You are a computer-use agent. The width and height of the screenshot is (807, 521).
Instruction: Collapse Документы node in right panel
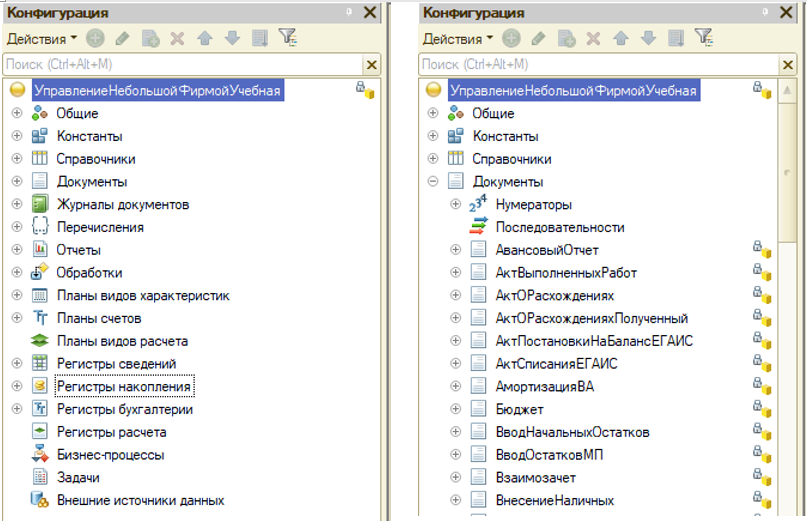click(433, 181)
